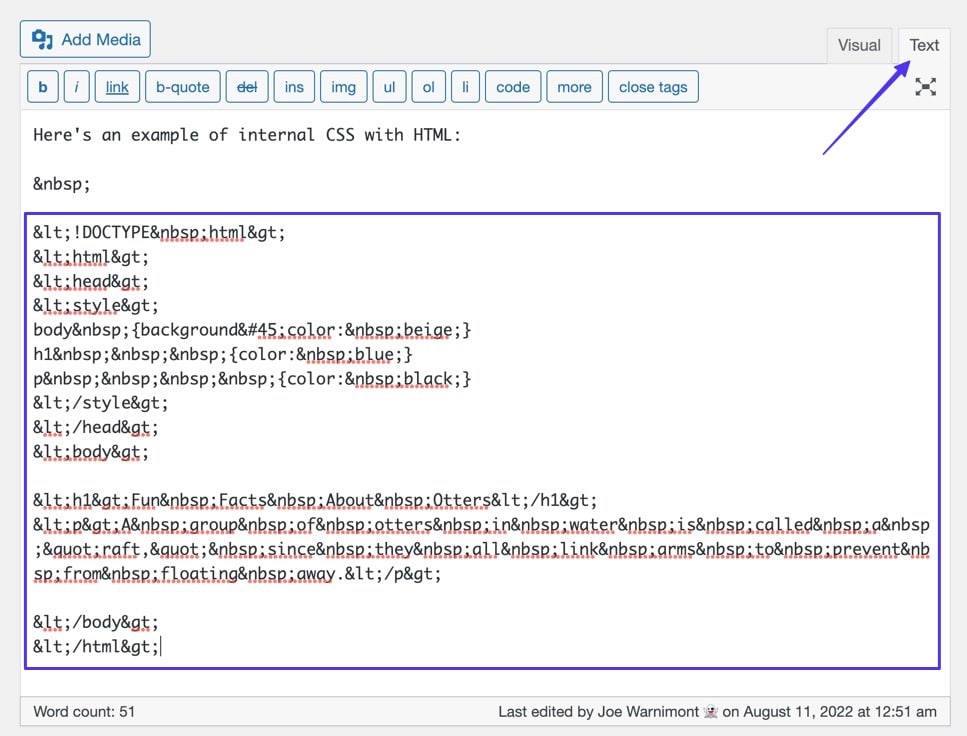Add ordered list with ol button
This screenshot has width=967, height=736.
428,87
